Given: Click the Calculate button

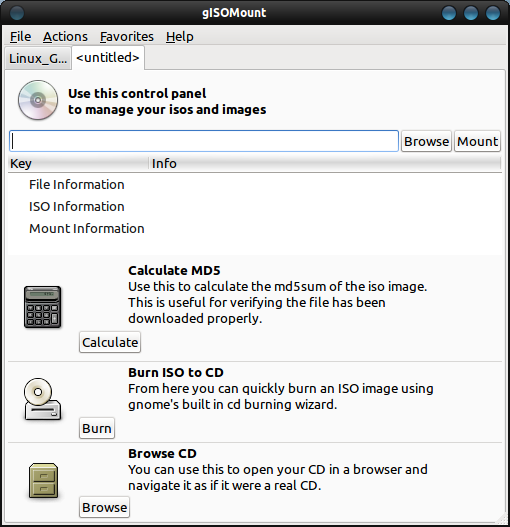Looking at the screenshot, I should (x=110, y=342).
